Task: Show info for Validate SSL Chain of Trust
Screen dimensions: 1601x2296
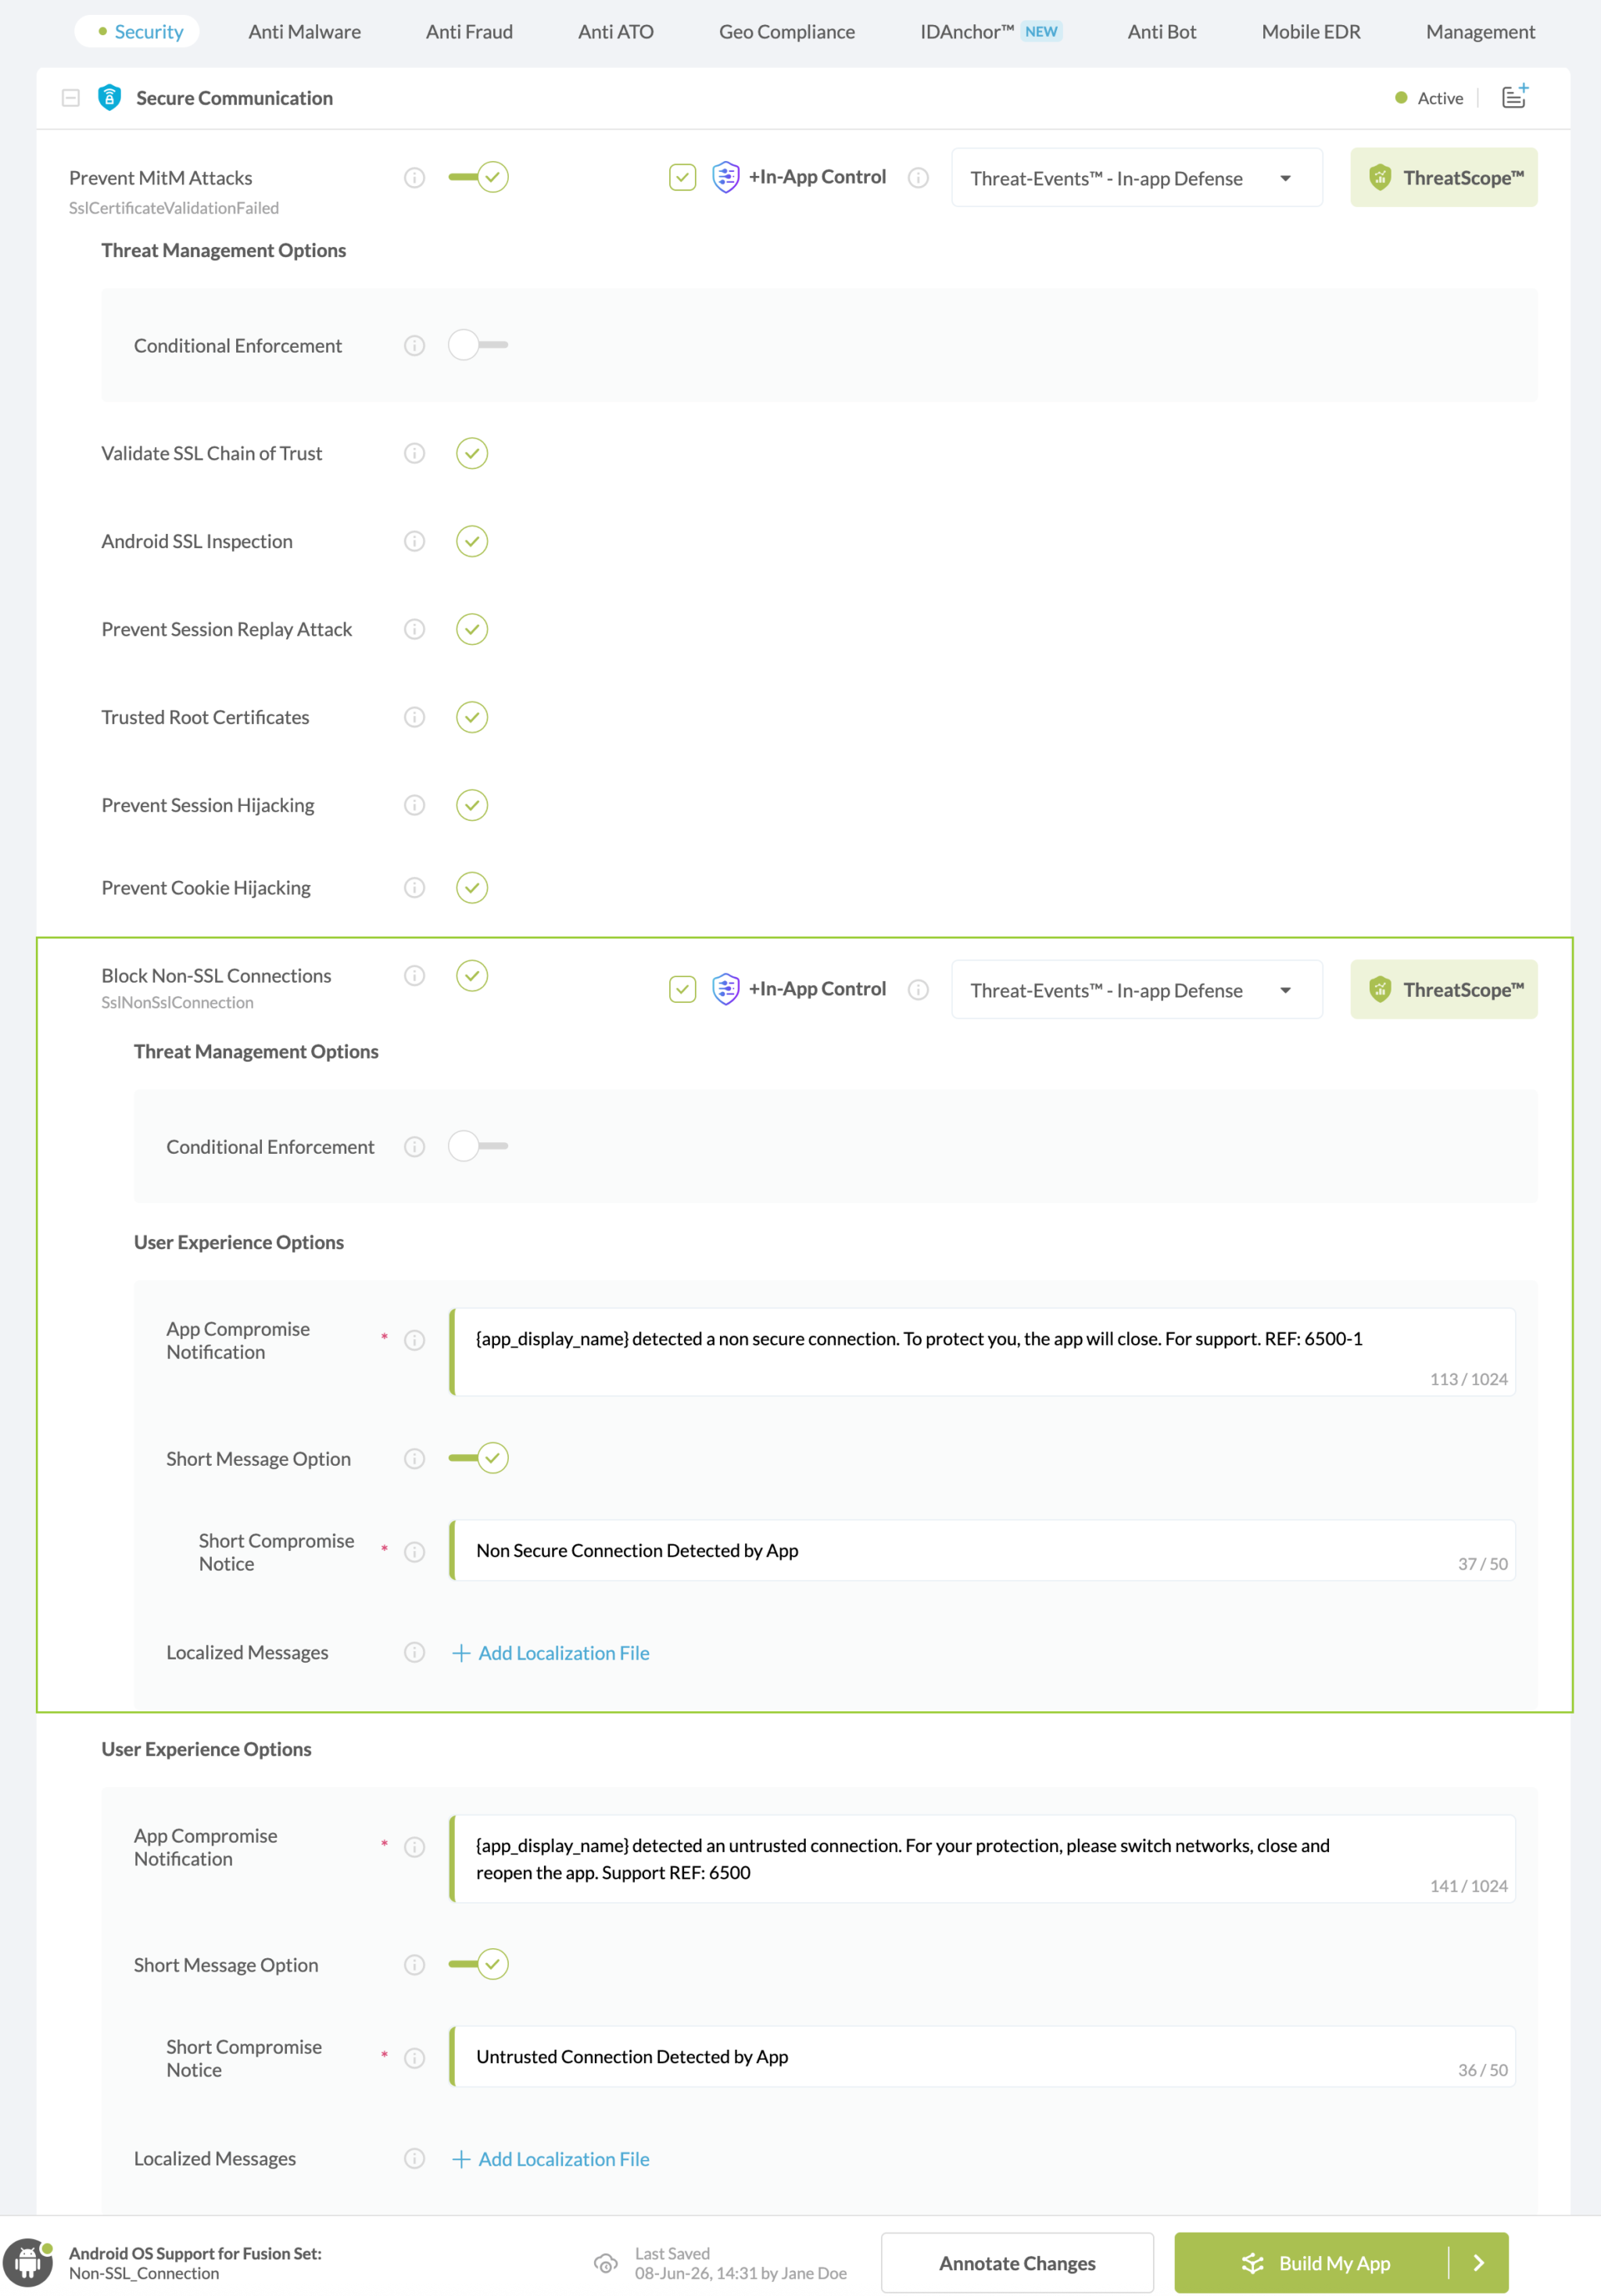Action: [x=414, y=453]
